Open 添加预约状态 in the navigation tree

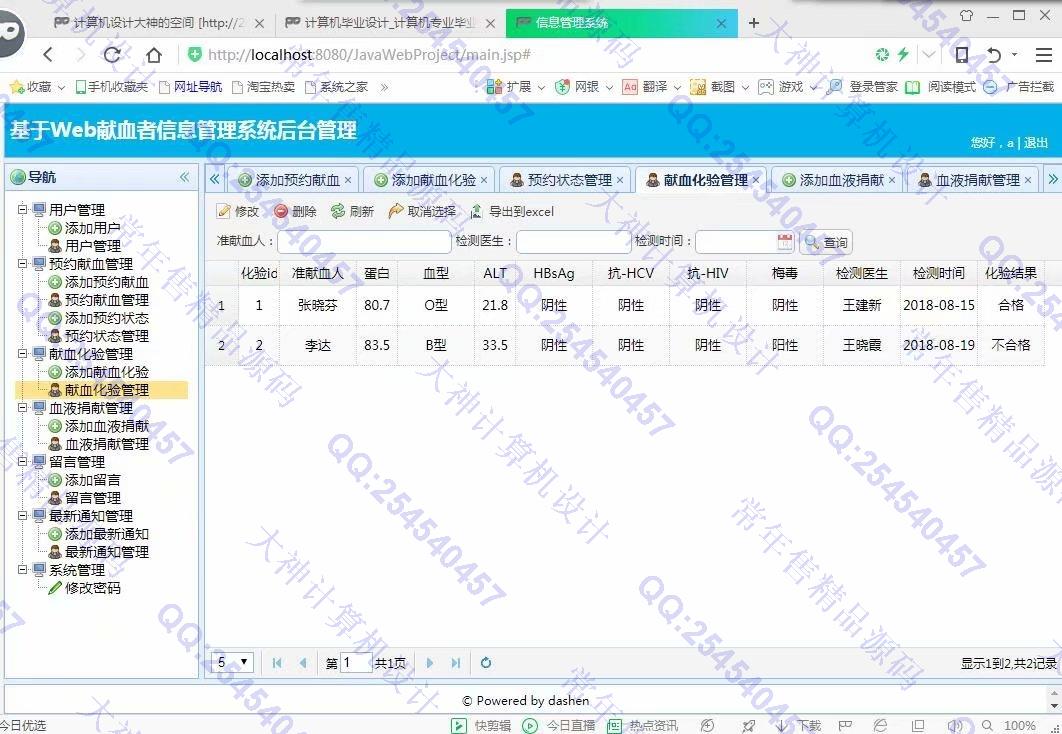click(106, 318)
